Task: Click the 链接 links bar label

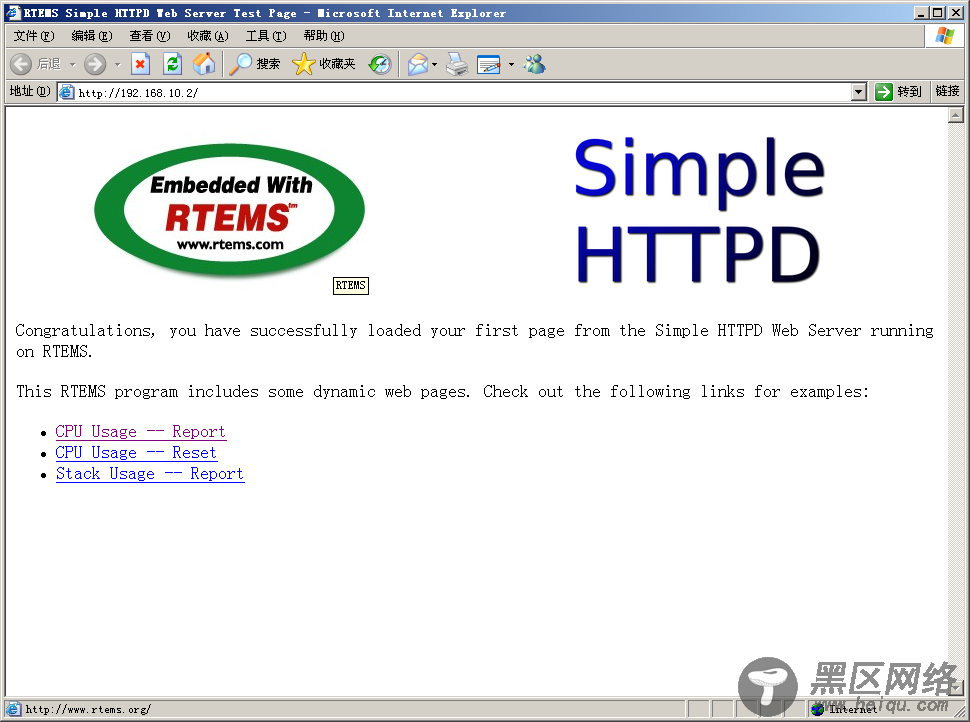Action: 947,92
